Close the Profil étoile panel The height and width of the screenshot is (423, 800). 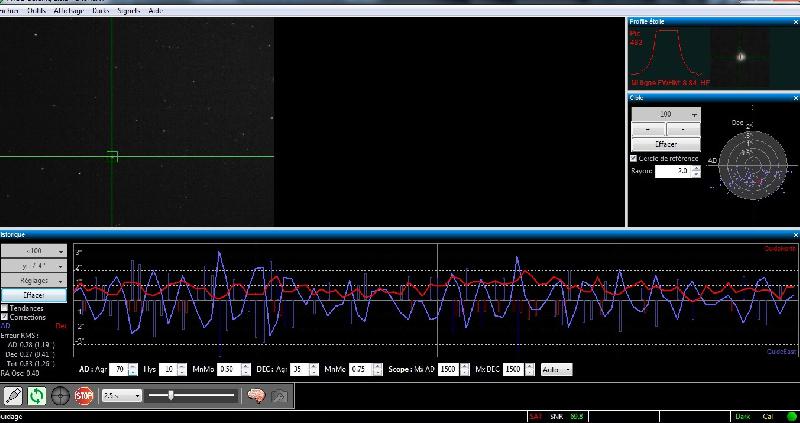(x=795, y=22)
